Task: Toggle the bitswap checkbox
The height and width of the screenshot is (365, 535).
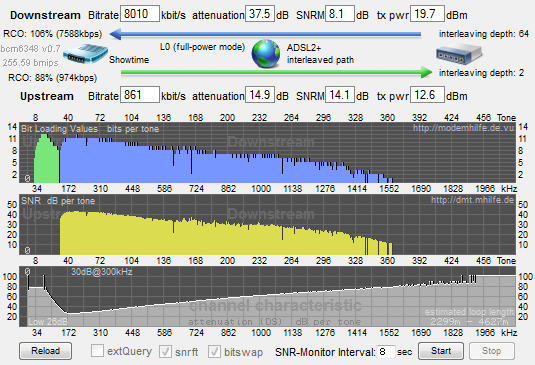Action: click(x=214, y=351)
